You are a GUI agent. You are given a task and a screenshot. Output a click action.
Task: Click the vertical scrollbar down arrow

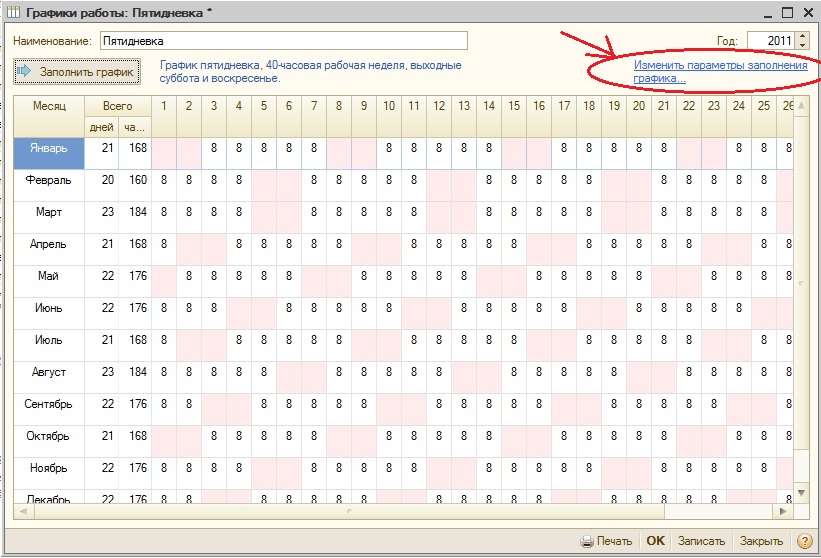[801, 493]
